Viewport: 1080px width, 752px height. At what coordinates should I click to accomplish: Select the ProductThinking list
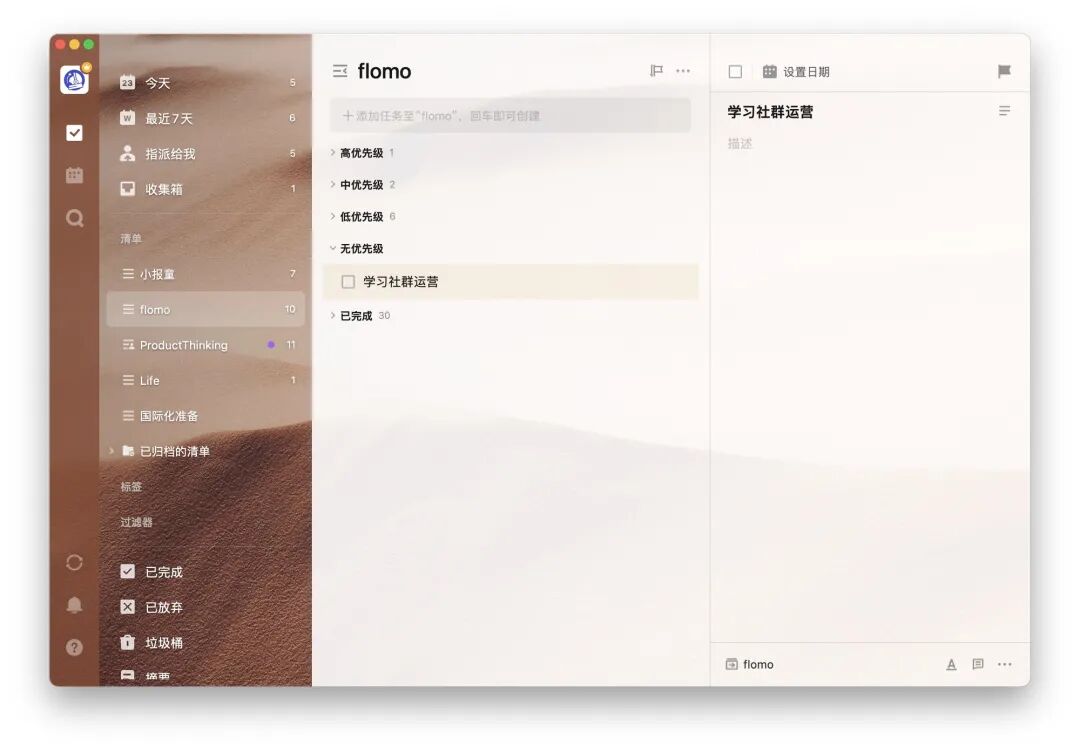(x=206, y=345)
